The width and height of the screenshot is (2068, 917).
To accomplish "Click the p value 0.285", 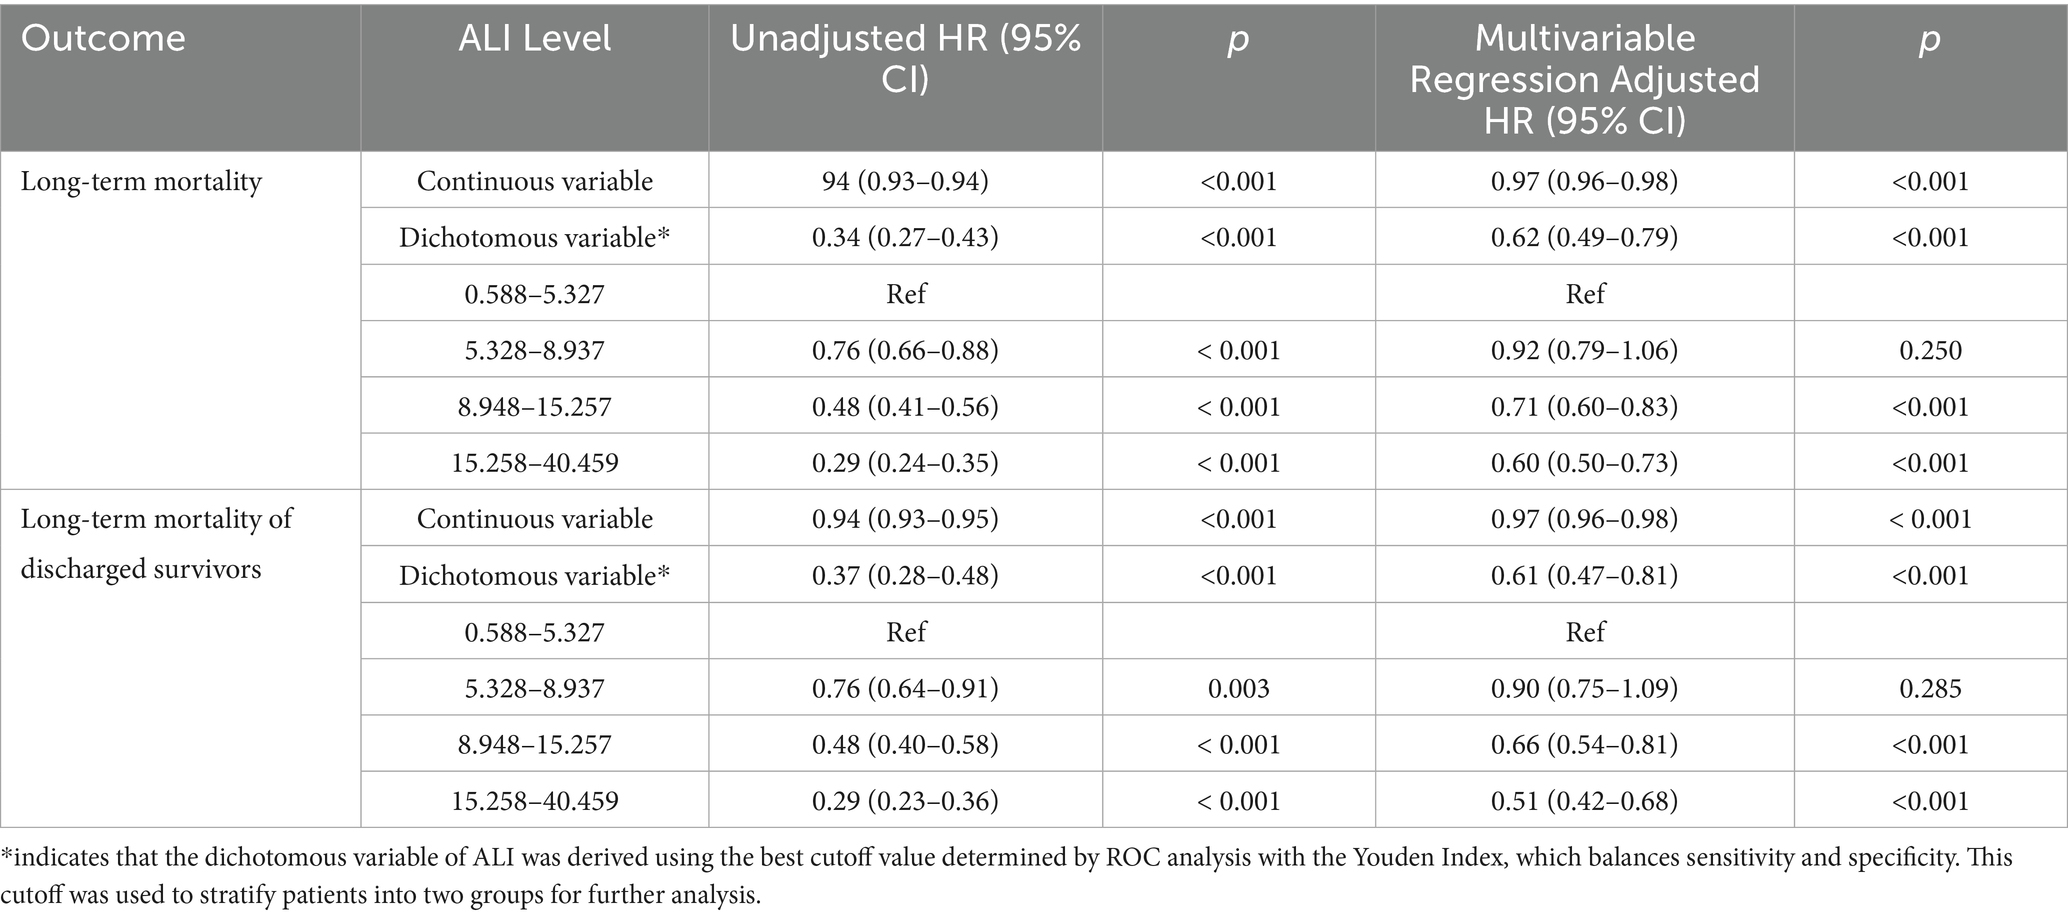I will [x=1930, y=689].
